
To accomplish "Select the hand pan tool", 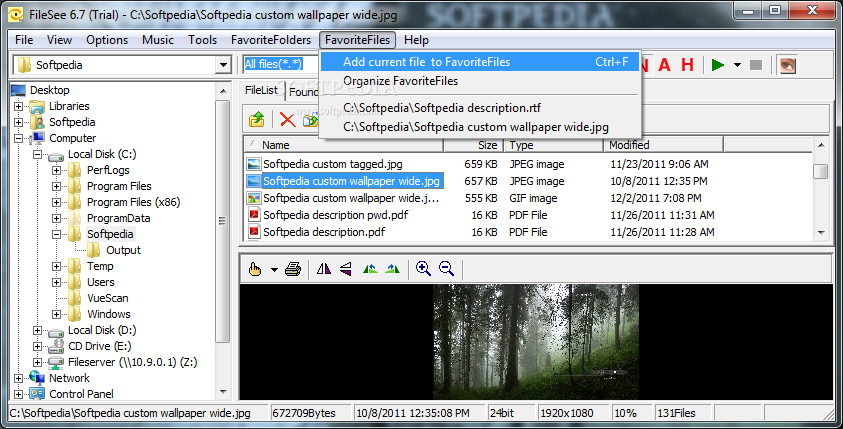I will pyautogui.click(x=255, y=269).
